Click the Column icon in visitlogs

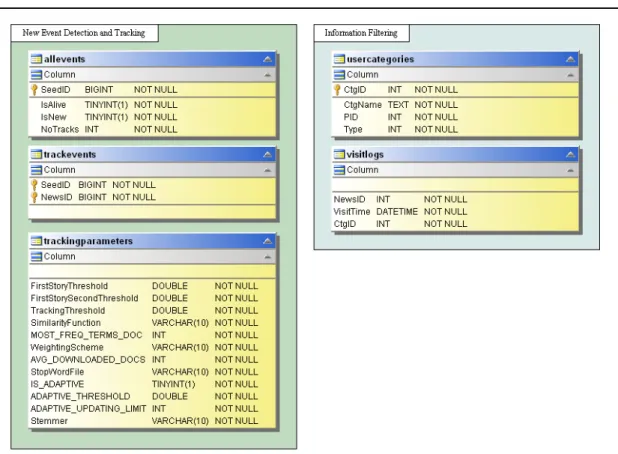339,170
